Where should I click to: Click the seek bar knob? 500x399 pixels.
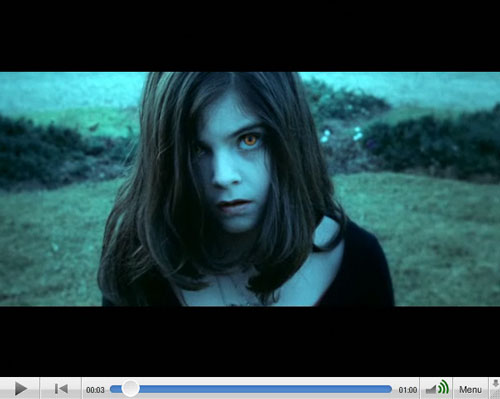130,388
